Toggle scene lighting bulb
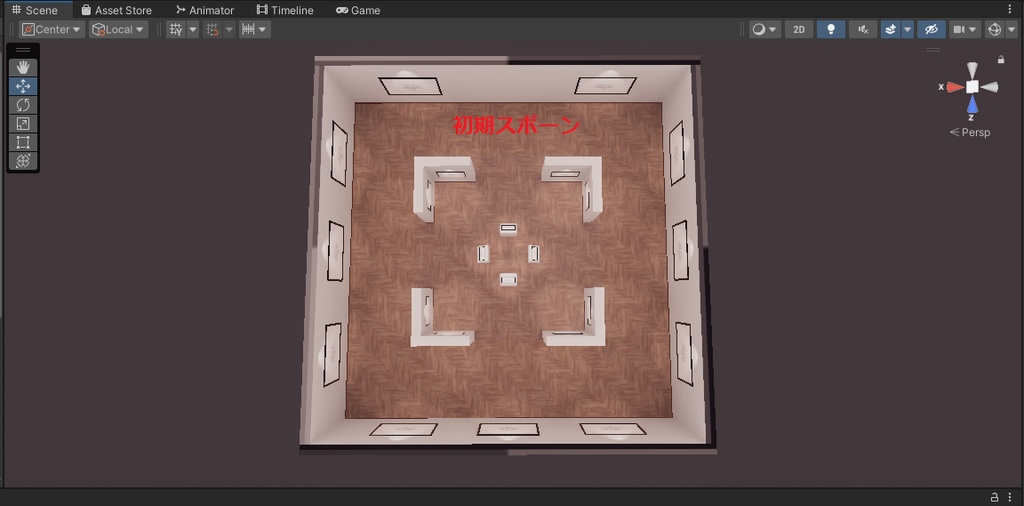The height and width of the screenshot is (506, 1024). 831,29
